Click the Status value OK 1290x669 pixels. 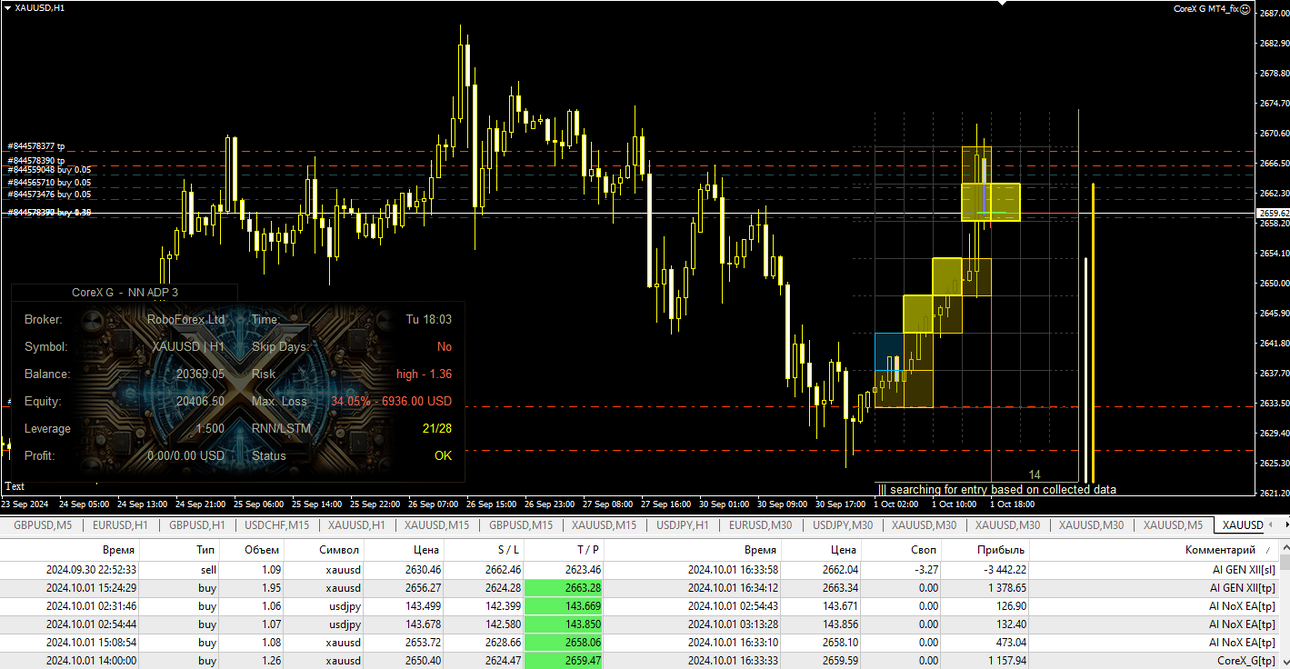pos(443,455)
